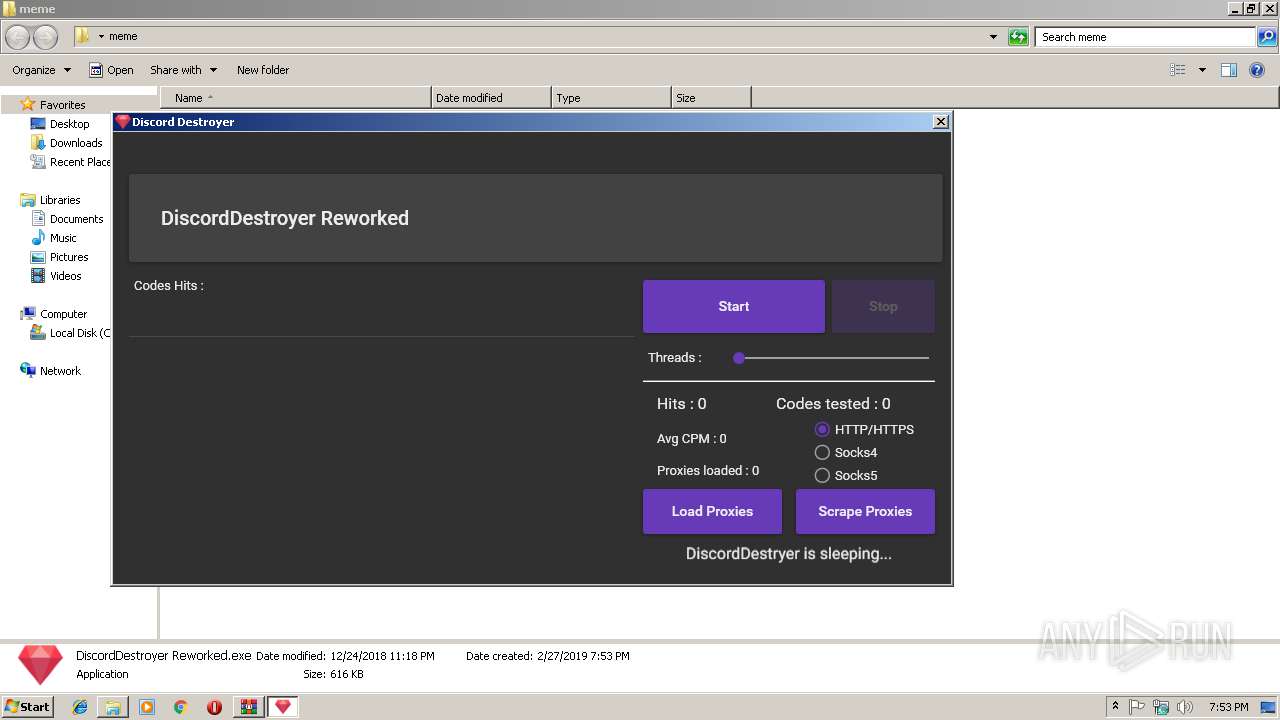Sort by Date modified column
1280x720 pixels.
coord(491,98)
